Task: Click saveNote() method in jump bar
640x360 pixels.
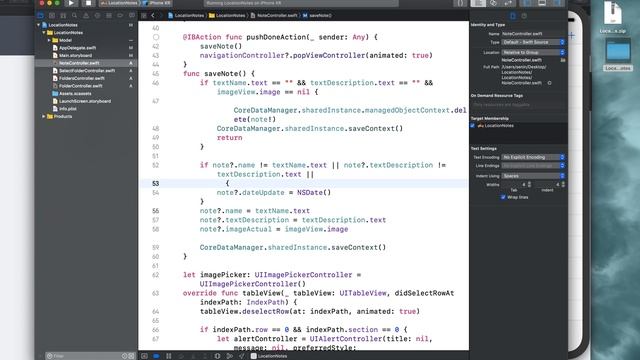Action: [x=317, y=16]
